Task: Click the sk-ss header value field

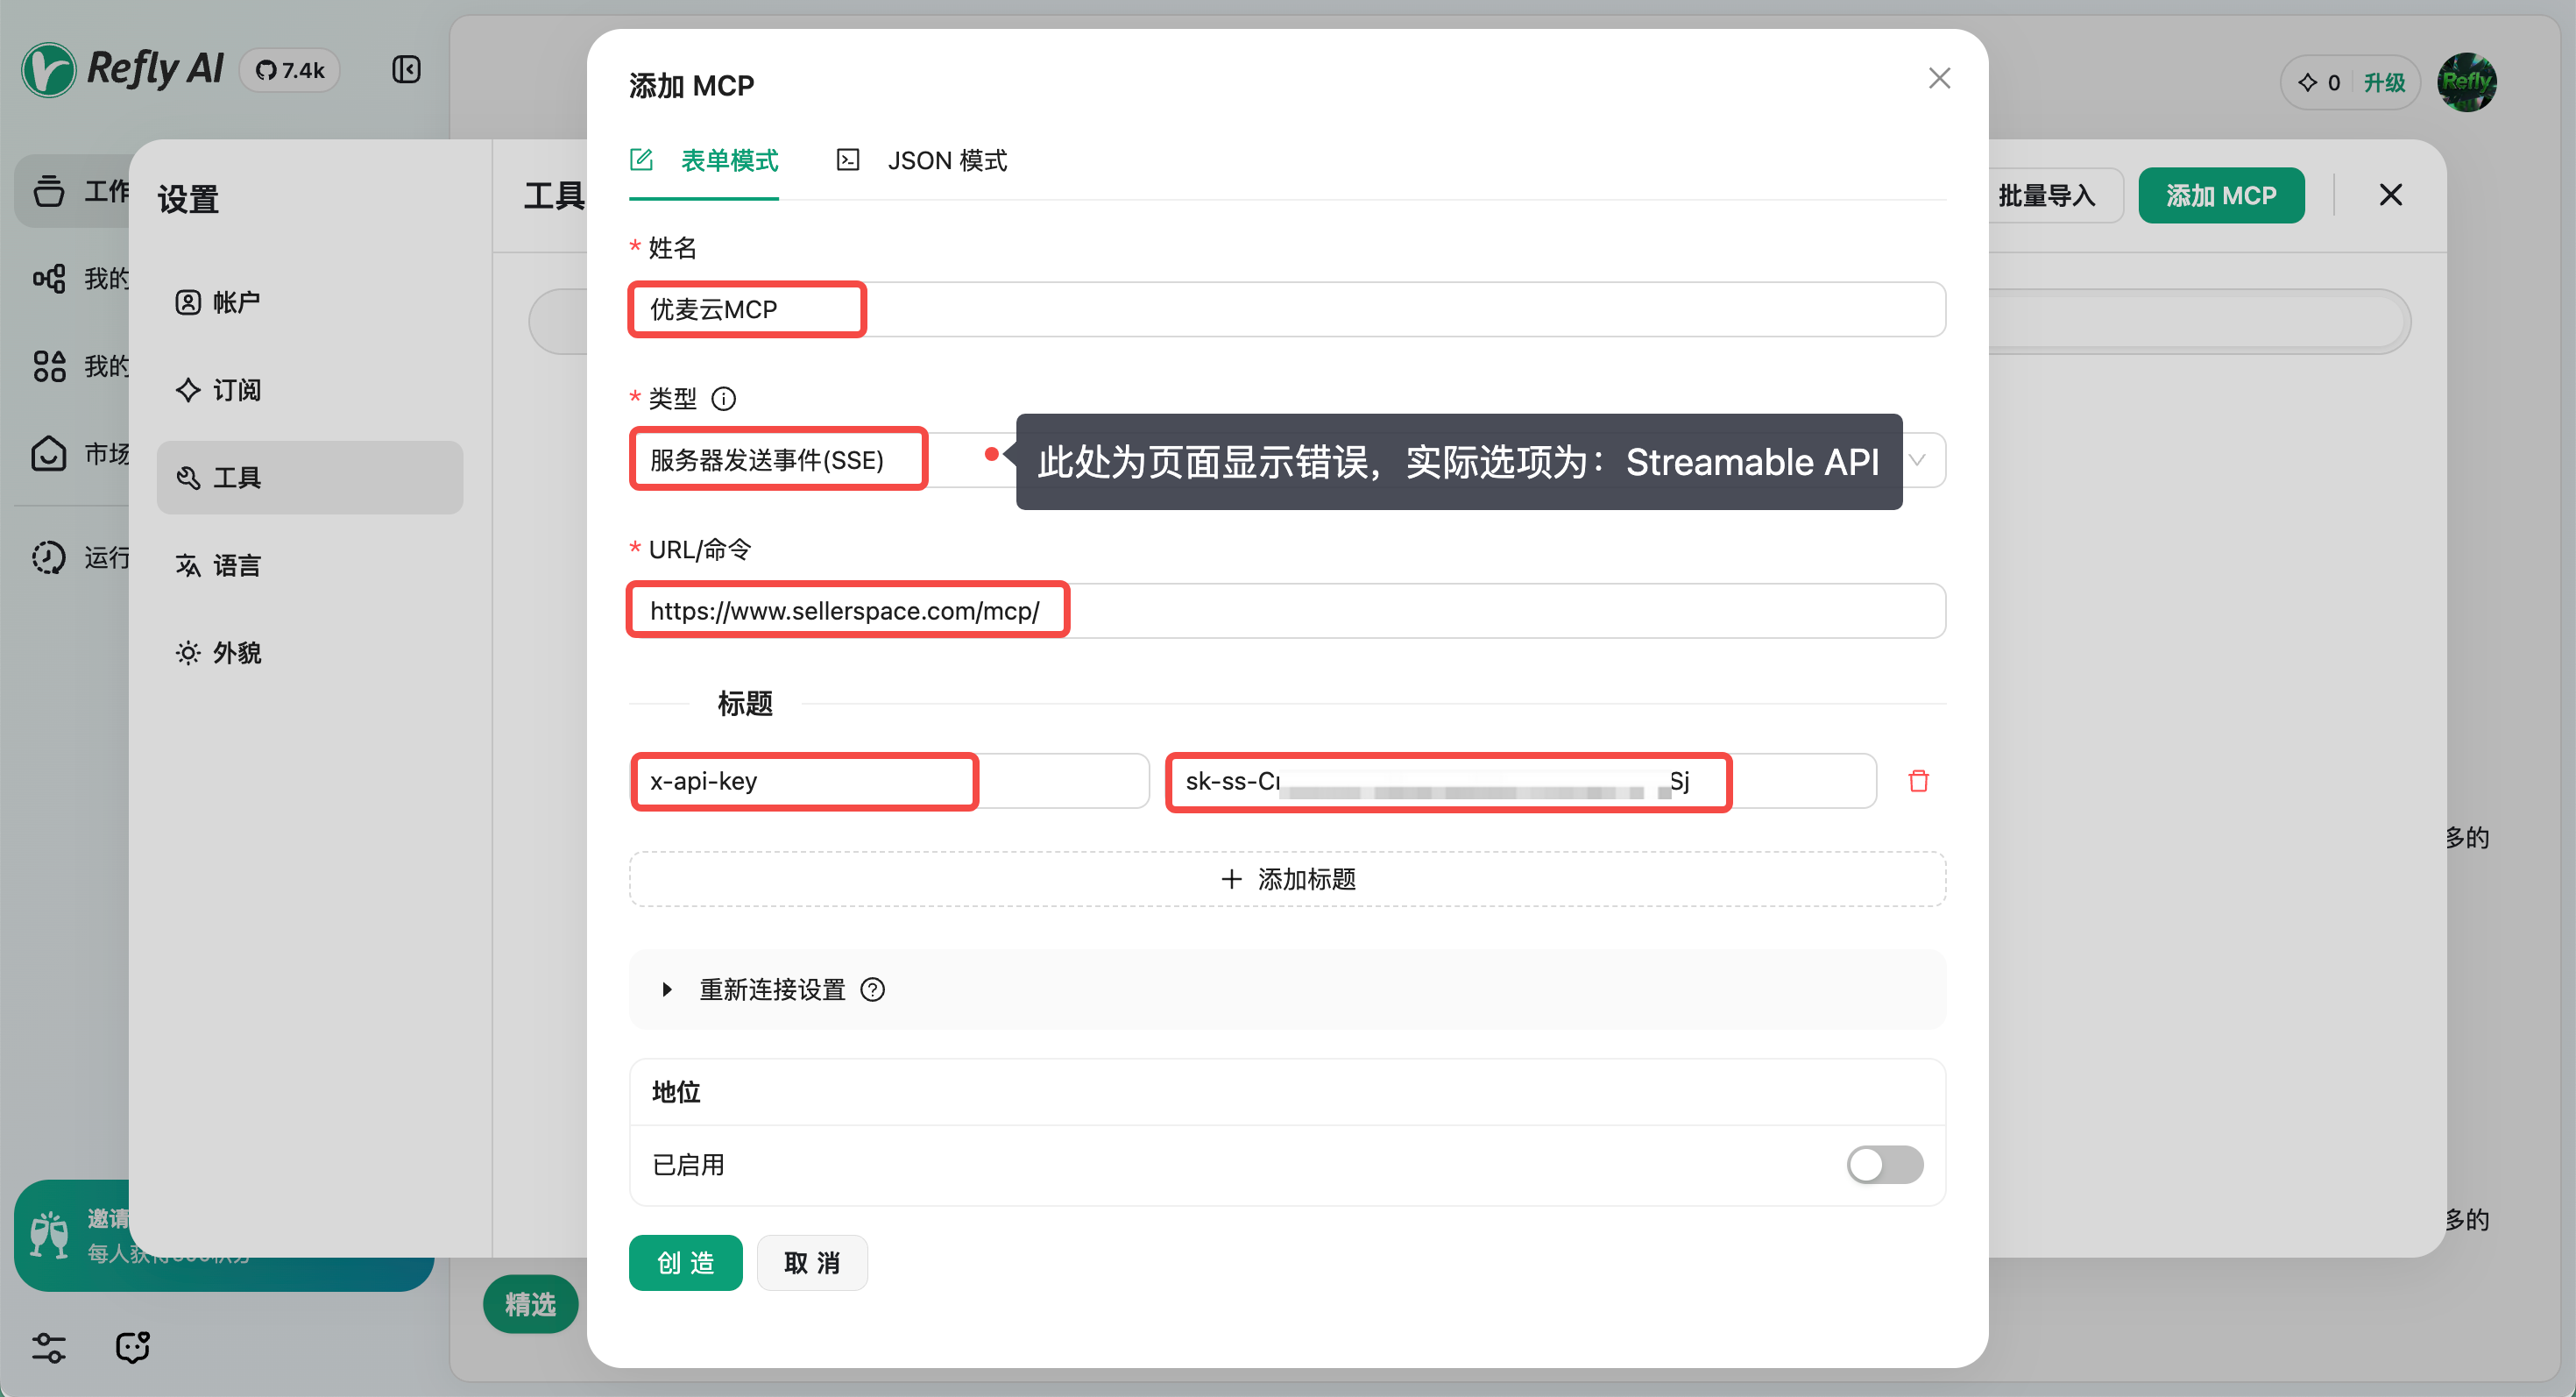Action: [x=1521, y=781]
